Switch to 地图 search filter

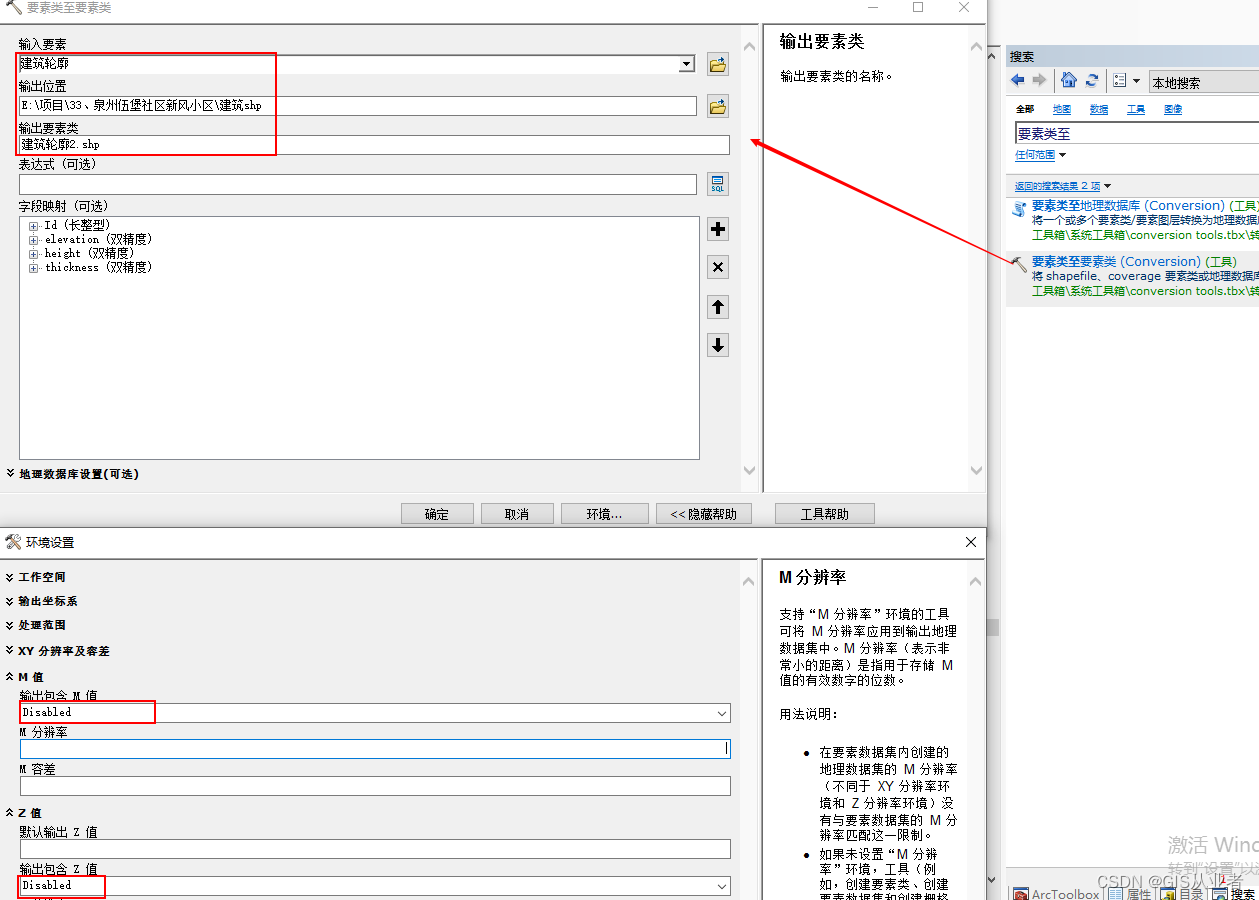pos(1062,109)
